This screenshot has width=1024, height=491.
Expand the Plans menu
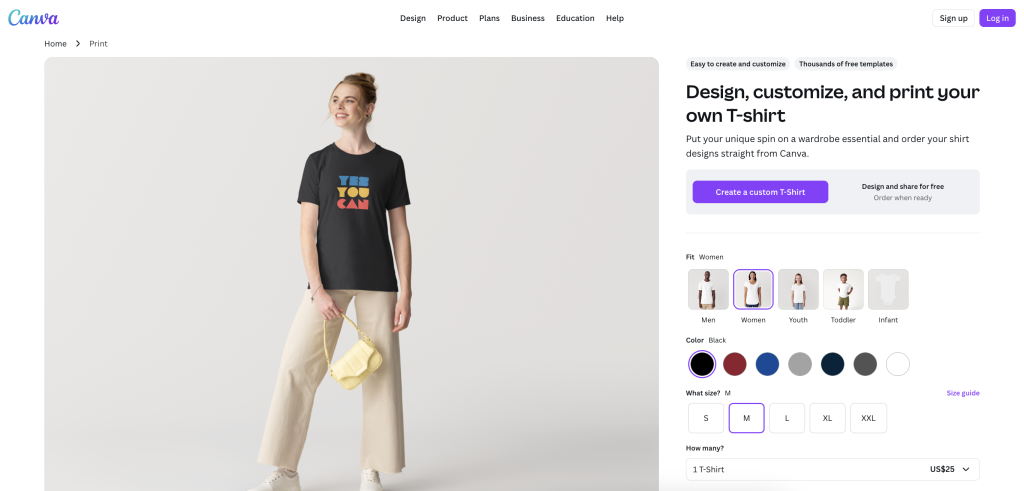pos(489,18)
